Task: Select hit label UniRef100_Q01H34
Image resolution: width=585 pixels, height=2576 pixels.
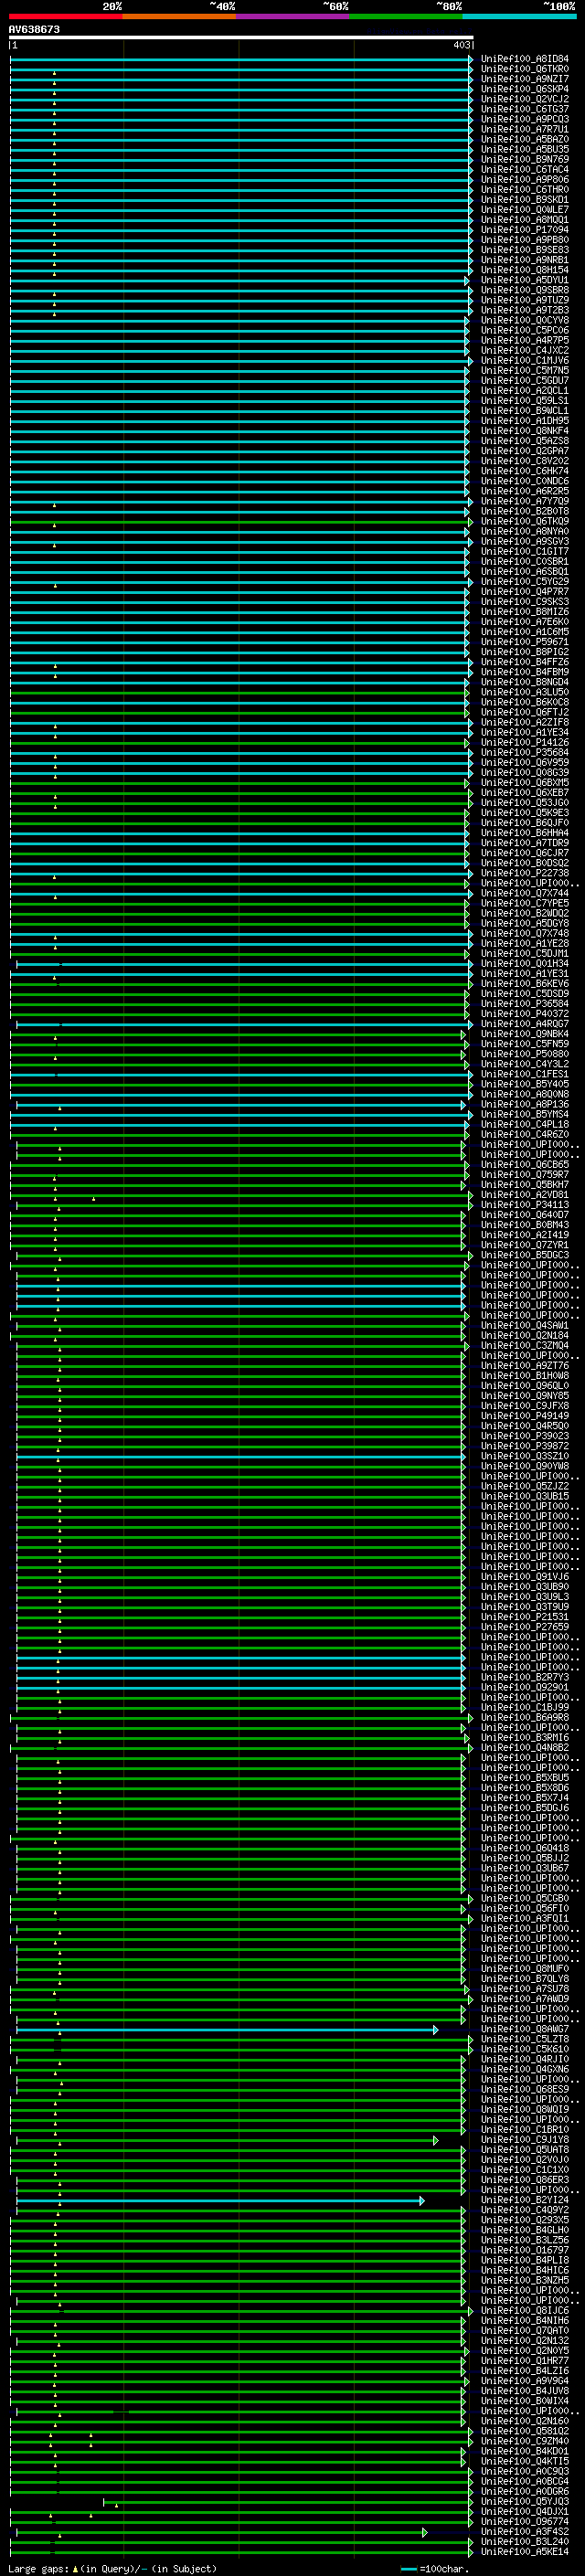Action: click(x=525, y=964)
